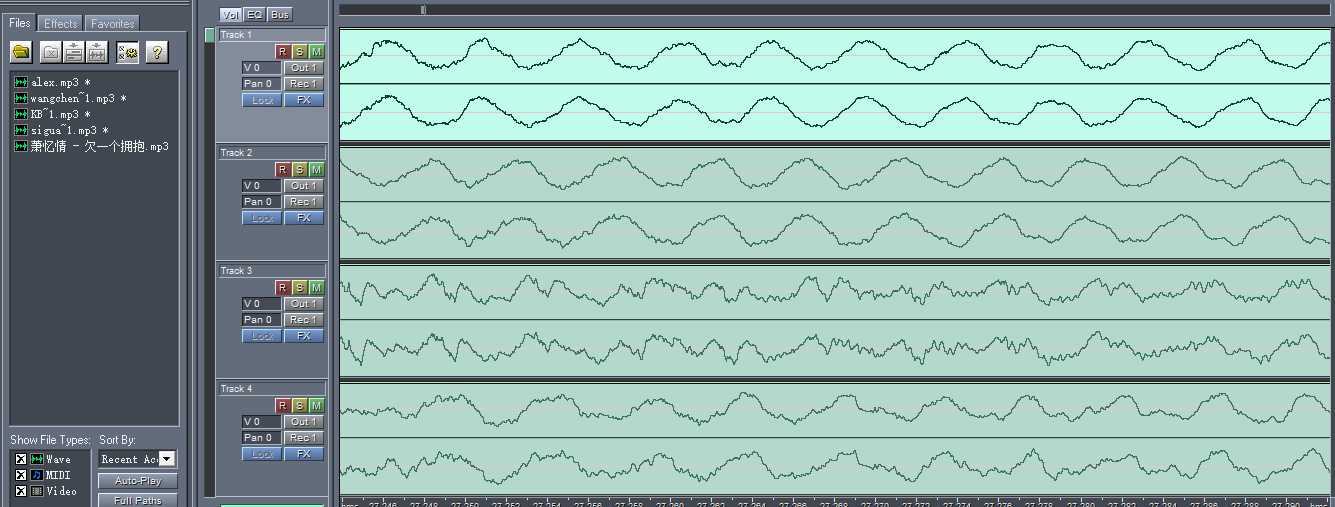Toggle the Video file type checkbox
Screen dimensions: 1335x507
(x=20, y=491)
